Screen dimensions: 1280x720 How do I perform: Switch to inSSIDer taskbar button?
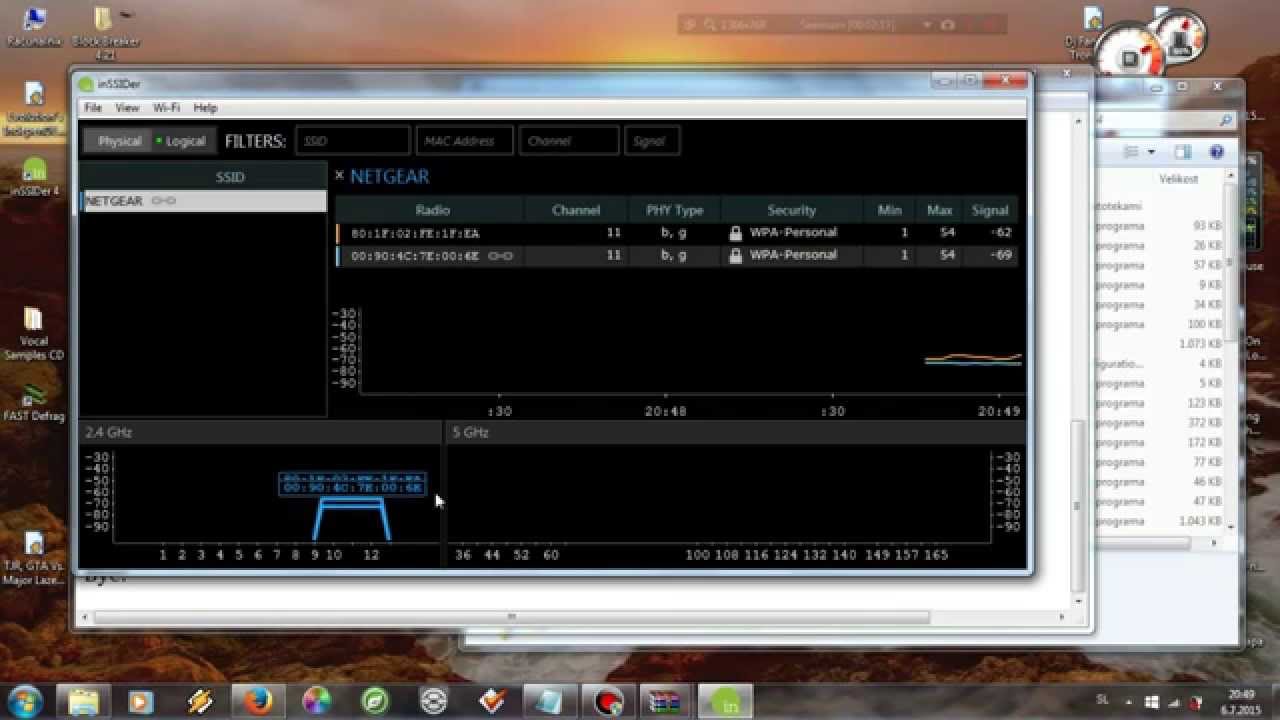pos(727,701)
